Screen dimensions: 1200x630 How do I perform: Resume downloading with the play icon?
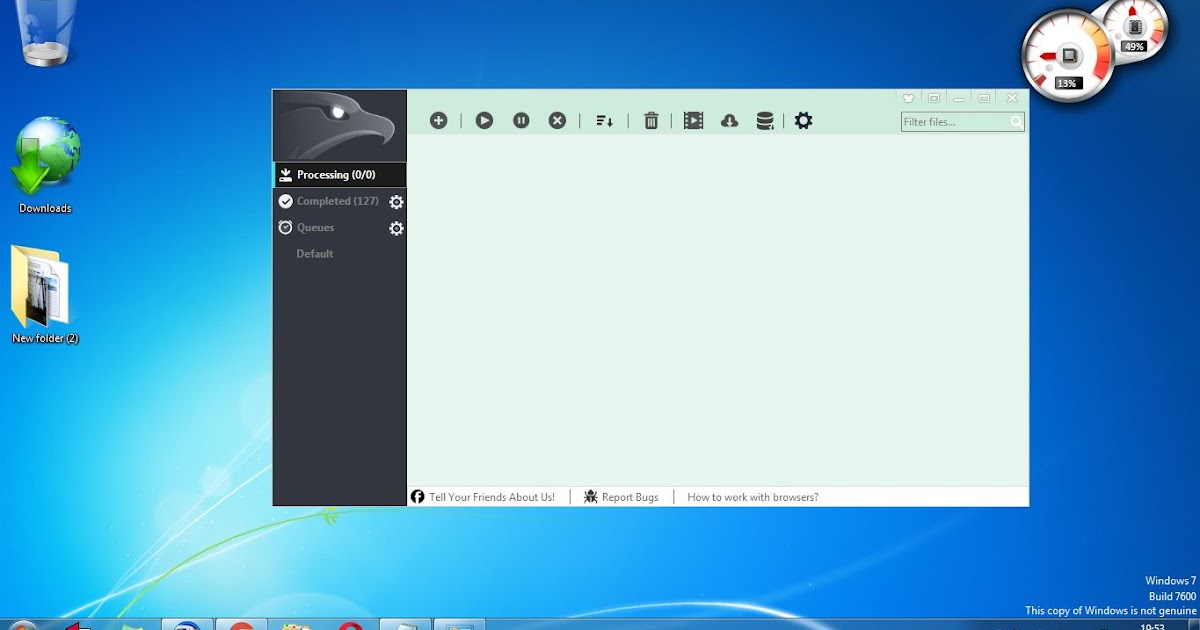coord(484,119)
